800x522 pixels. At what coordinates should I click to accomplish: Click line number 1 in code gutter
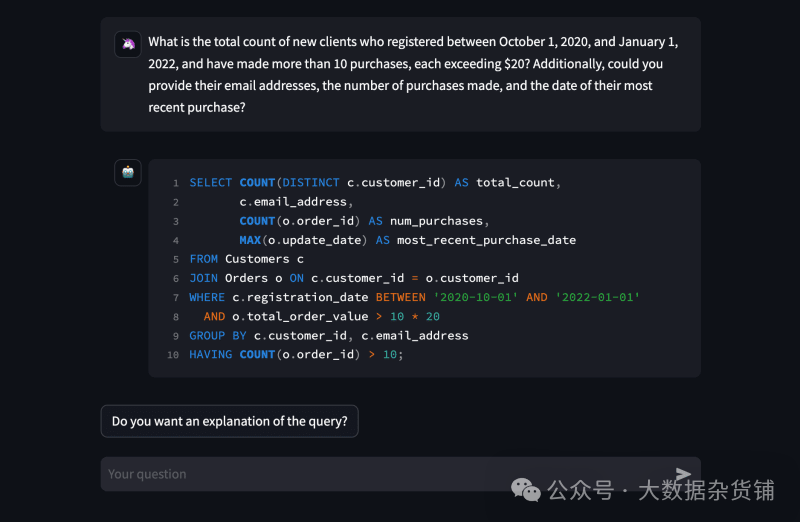(x=175, y=183)
